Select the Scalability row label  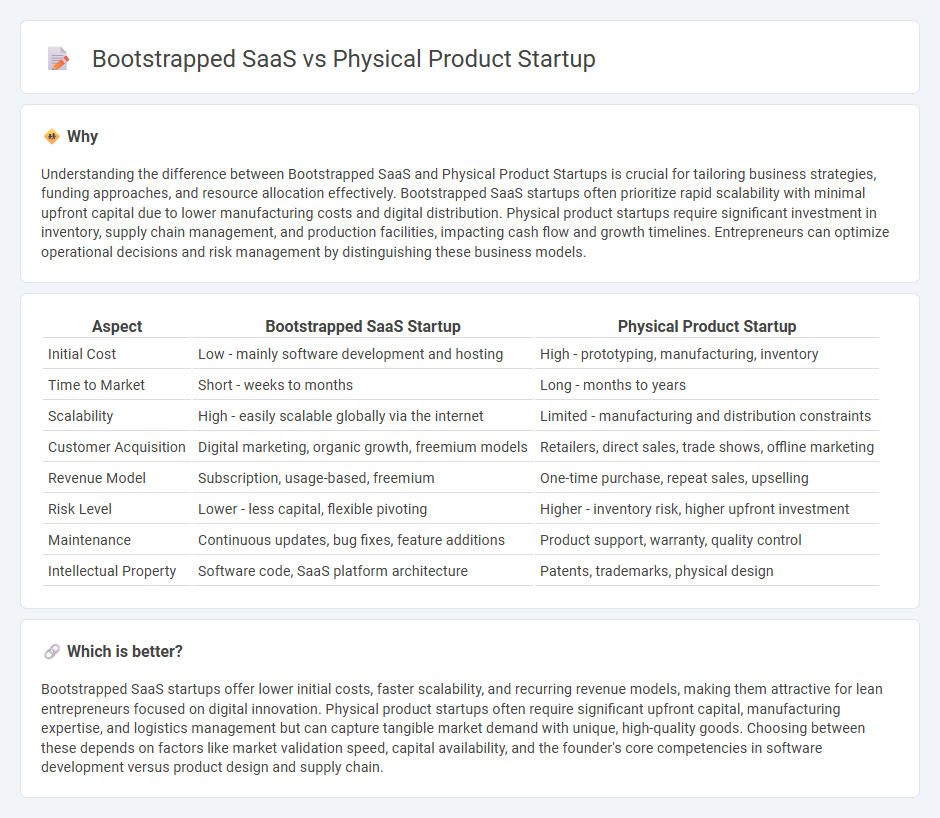(80, 416)
